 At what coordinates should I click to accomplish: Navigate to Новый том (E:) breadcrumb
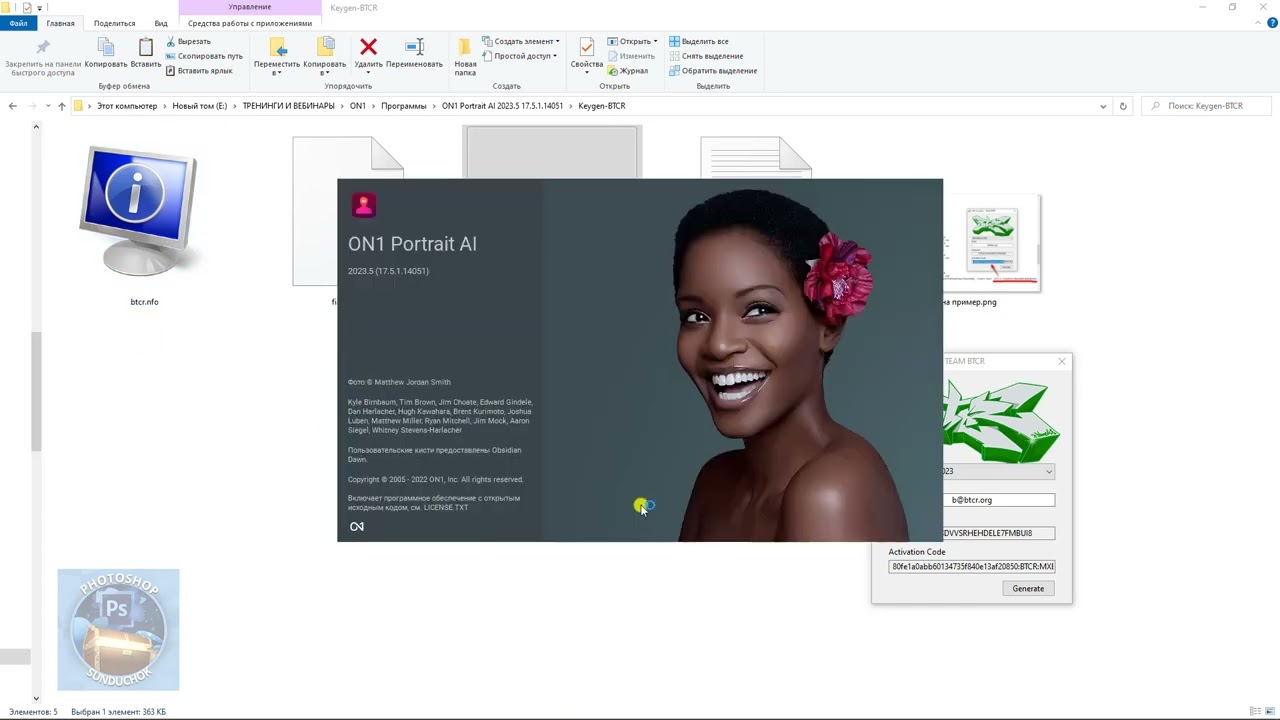tap(200, 106)
